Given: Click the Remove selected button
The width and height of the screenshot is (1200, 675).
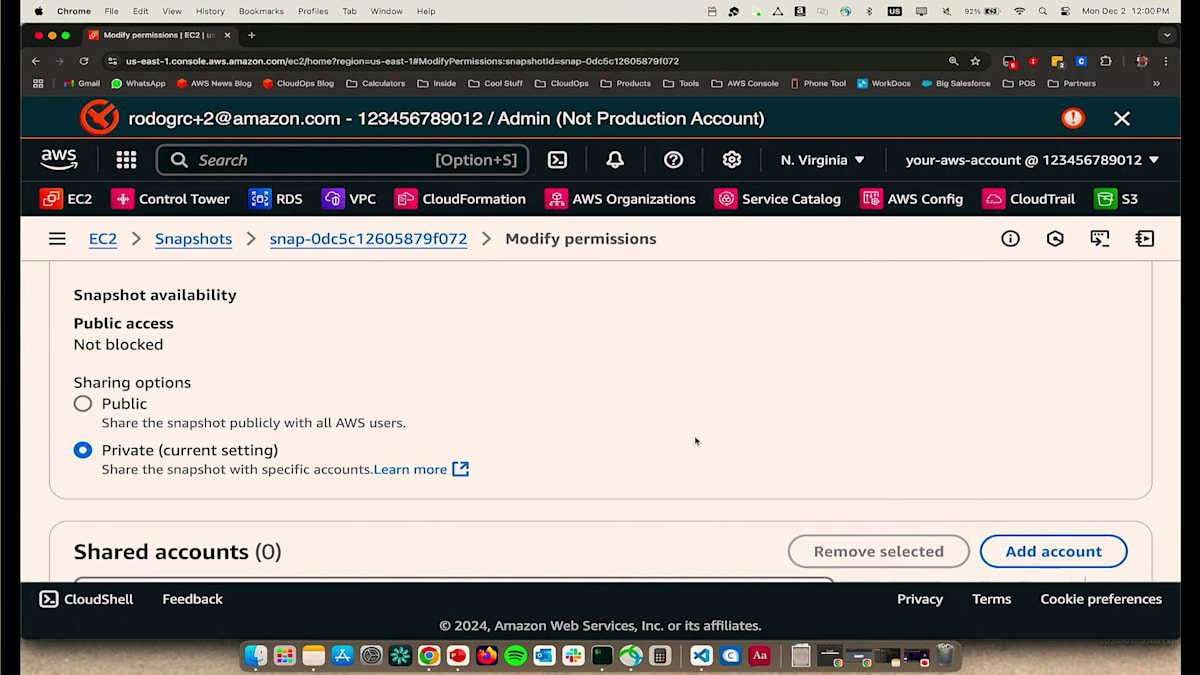Looking at the screenshot, I should [x=879, y=551].
